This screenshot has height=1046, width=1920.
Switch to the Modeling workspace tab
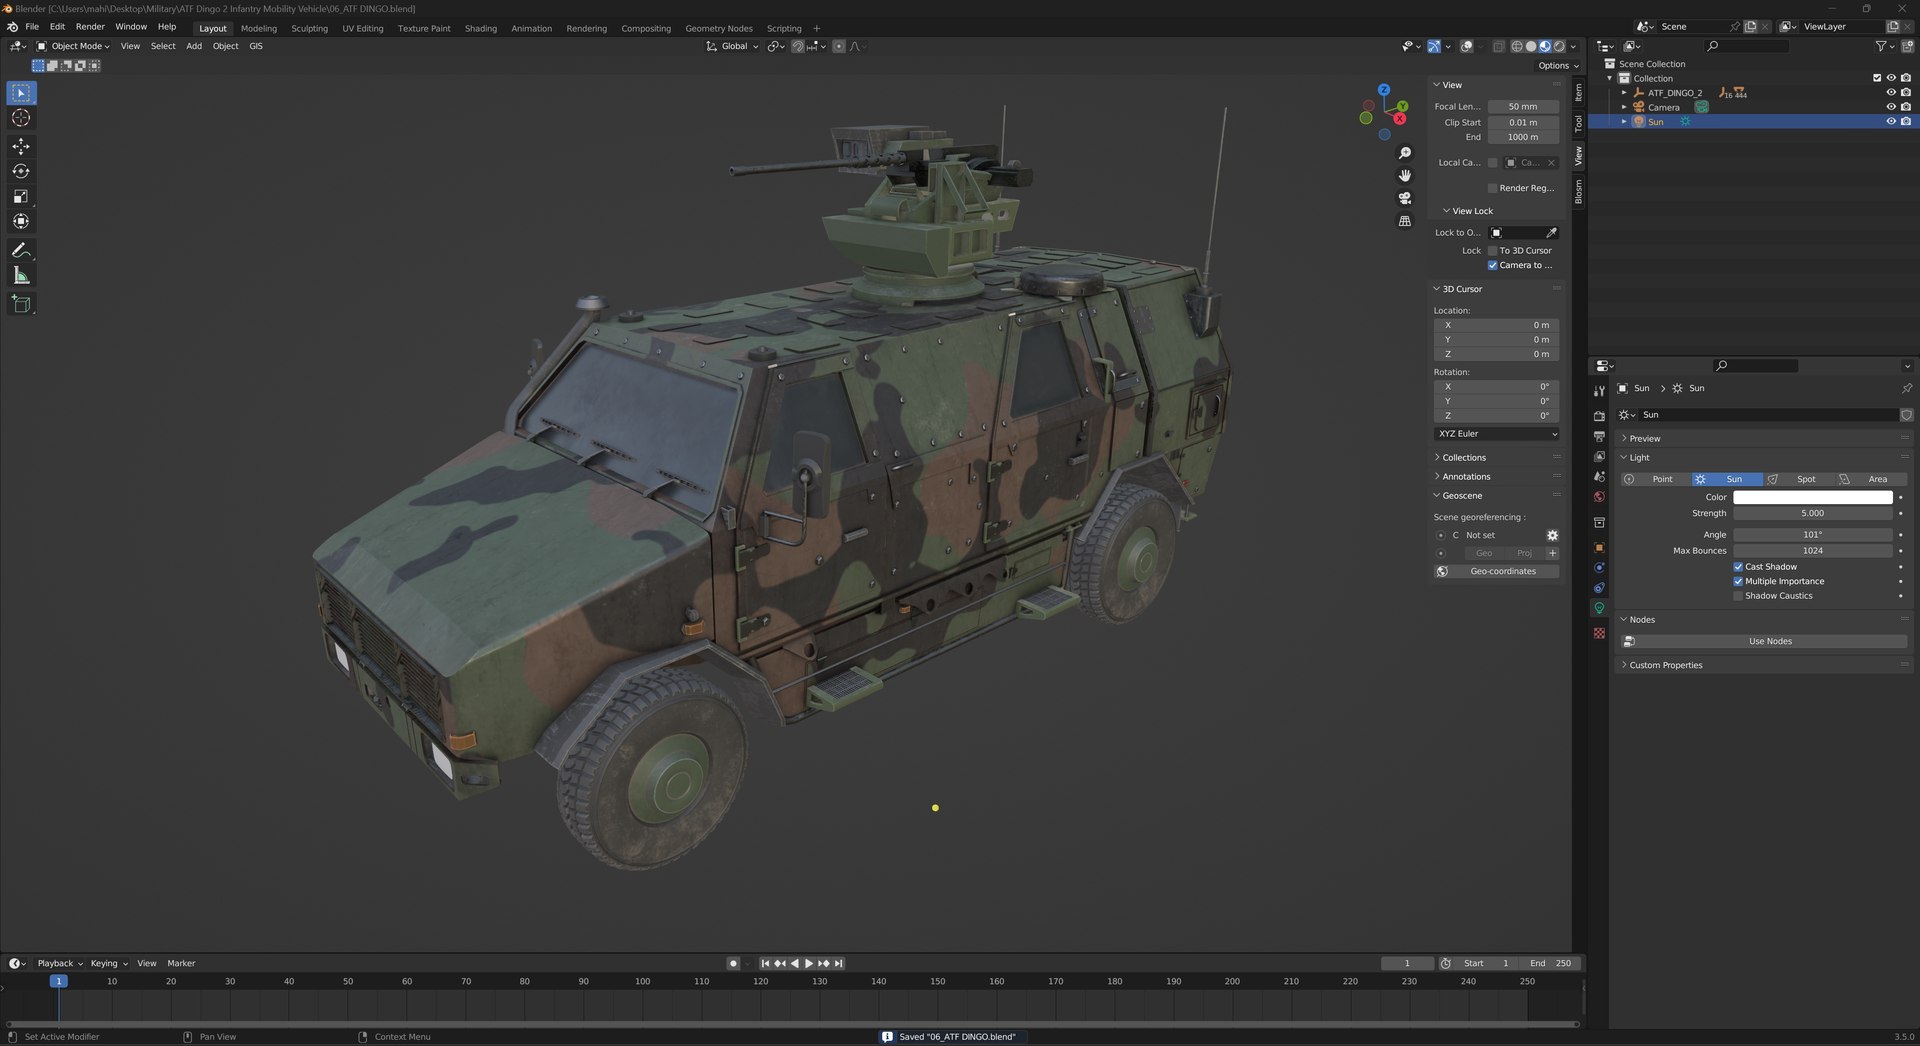tap(258, 28)
